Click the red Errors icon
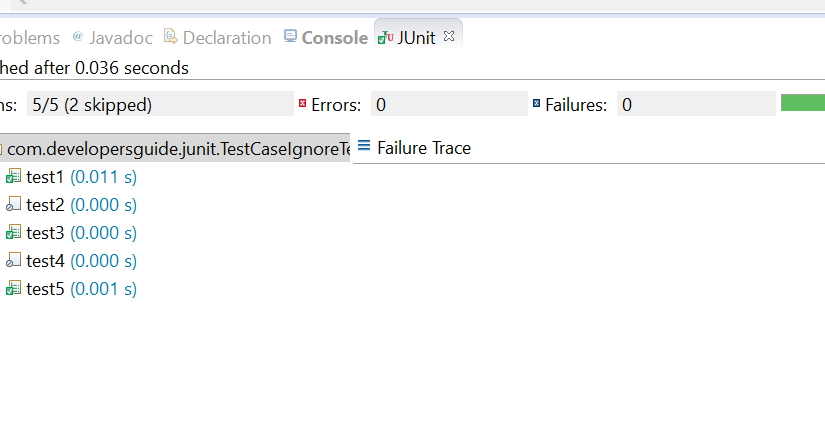825x433 pixels. click(301, 103)
